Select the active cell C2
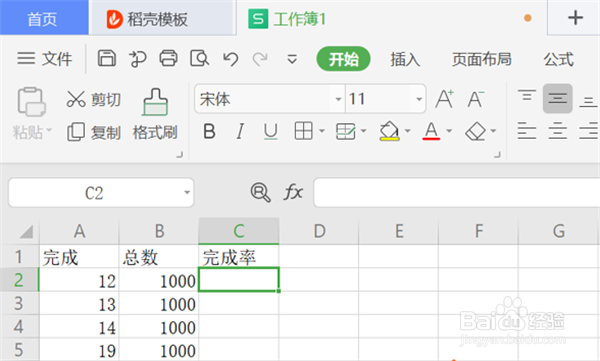The height and width of the screenshot is (361, 600). (x=239, y=280)
